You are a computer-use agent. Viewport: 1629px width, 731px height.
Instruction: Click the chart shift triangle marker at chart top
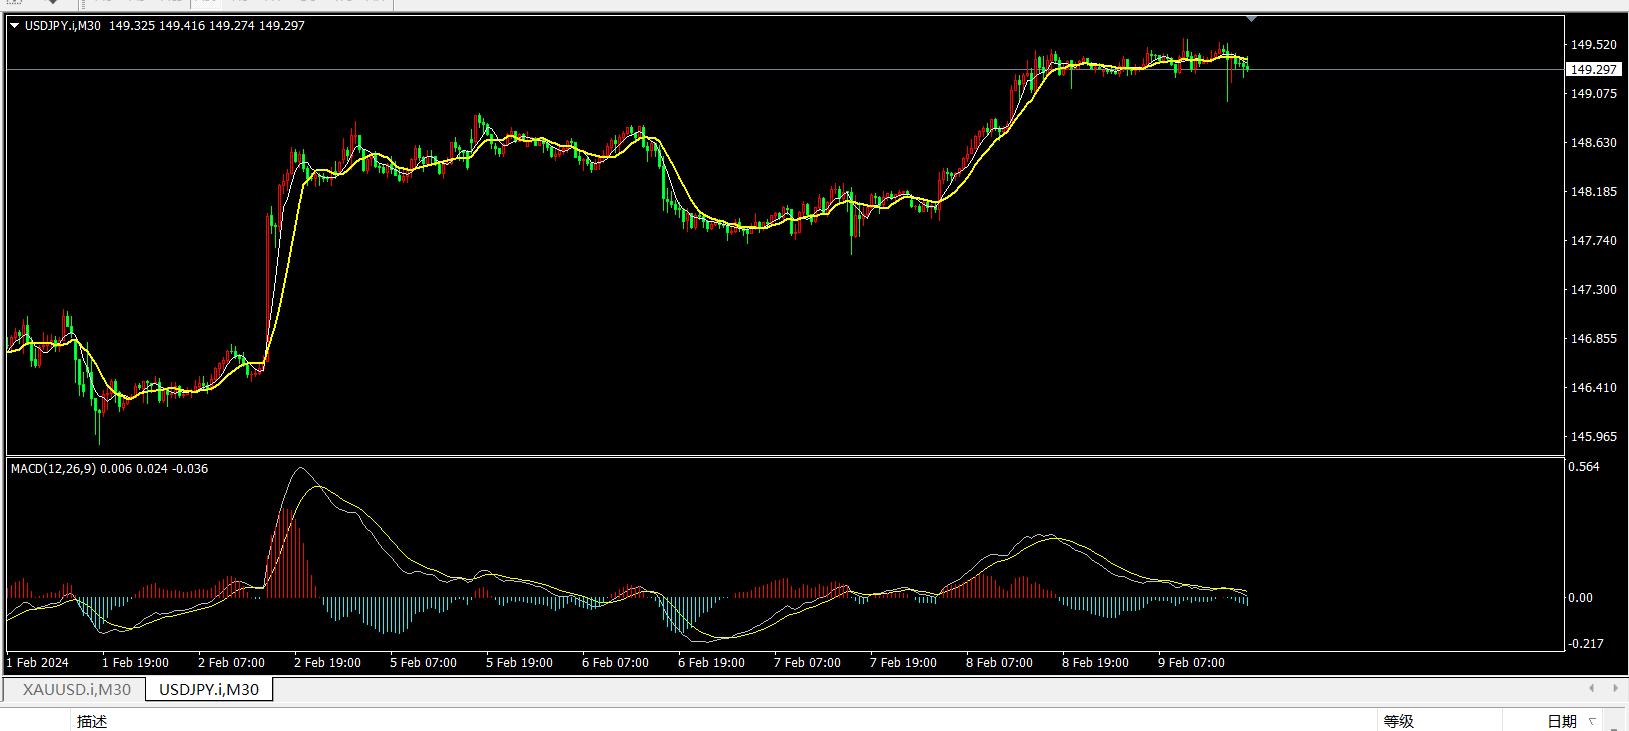coord(1252,18)
